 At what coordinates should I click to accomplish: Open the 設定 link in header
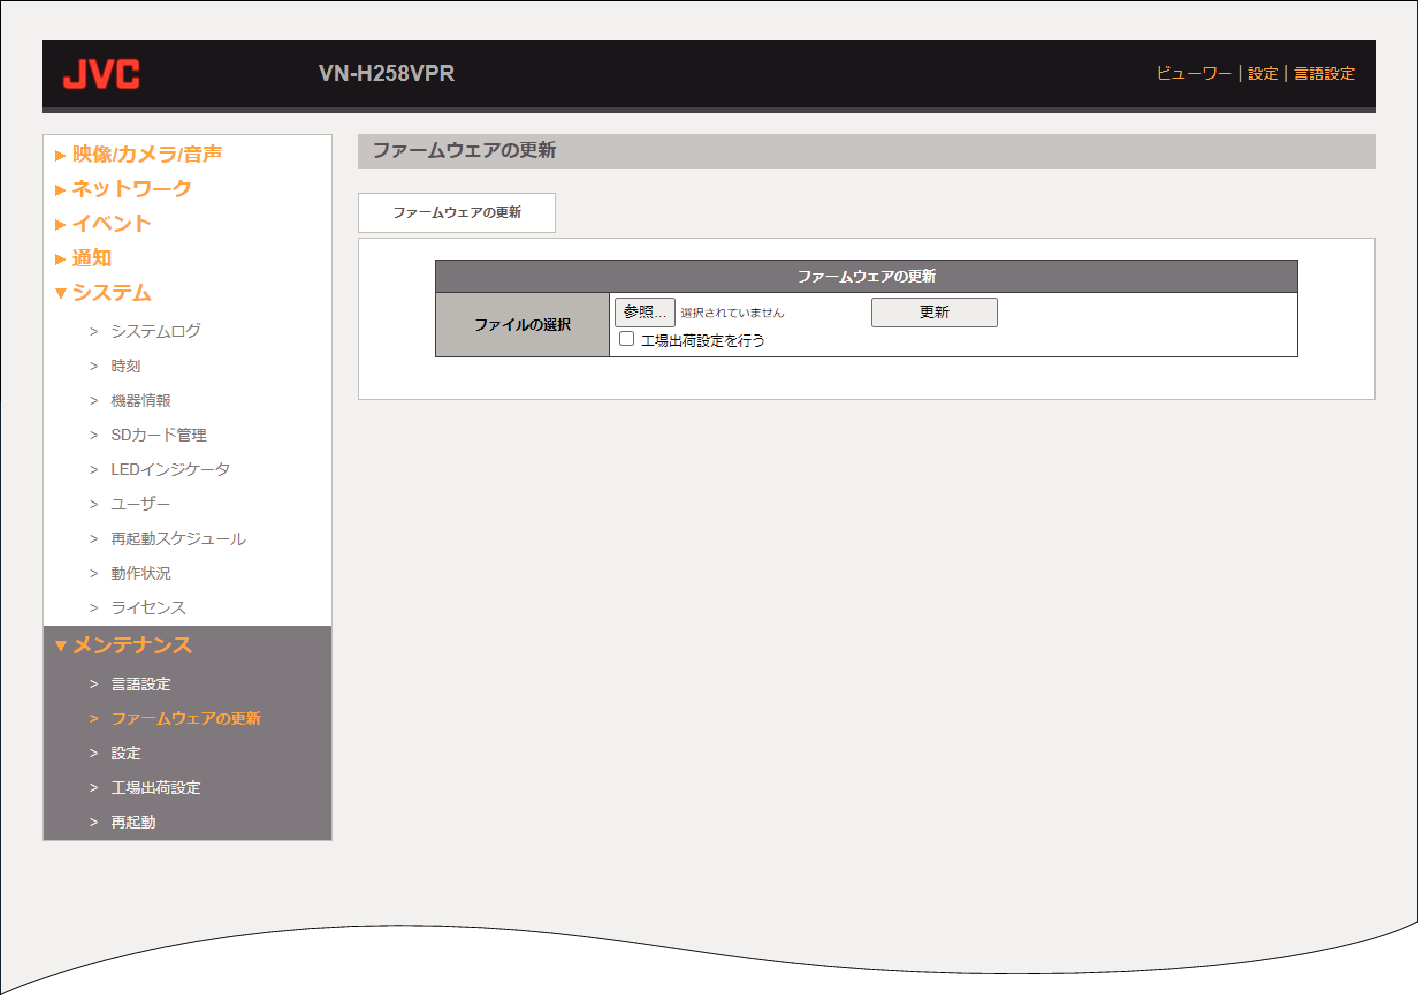coord(1263,73)
